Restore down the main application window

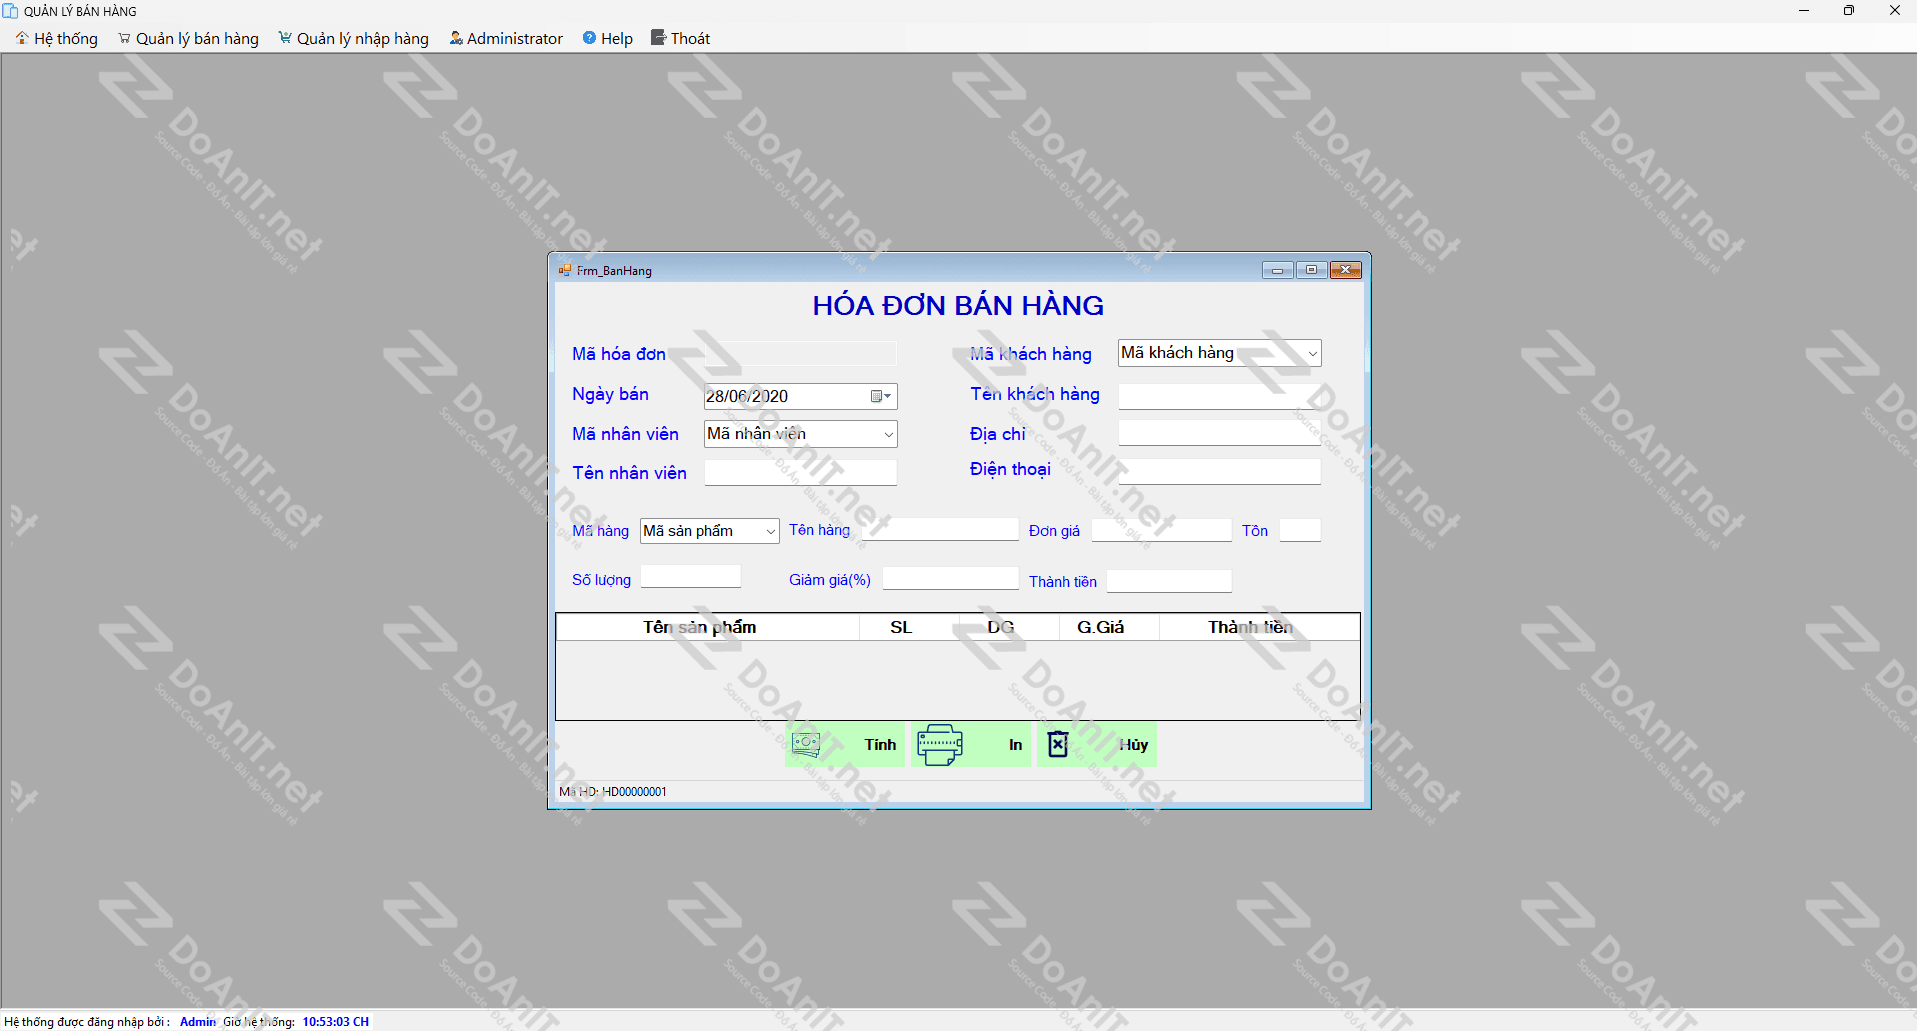pos(1849,11)
